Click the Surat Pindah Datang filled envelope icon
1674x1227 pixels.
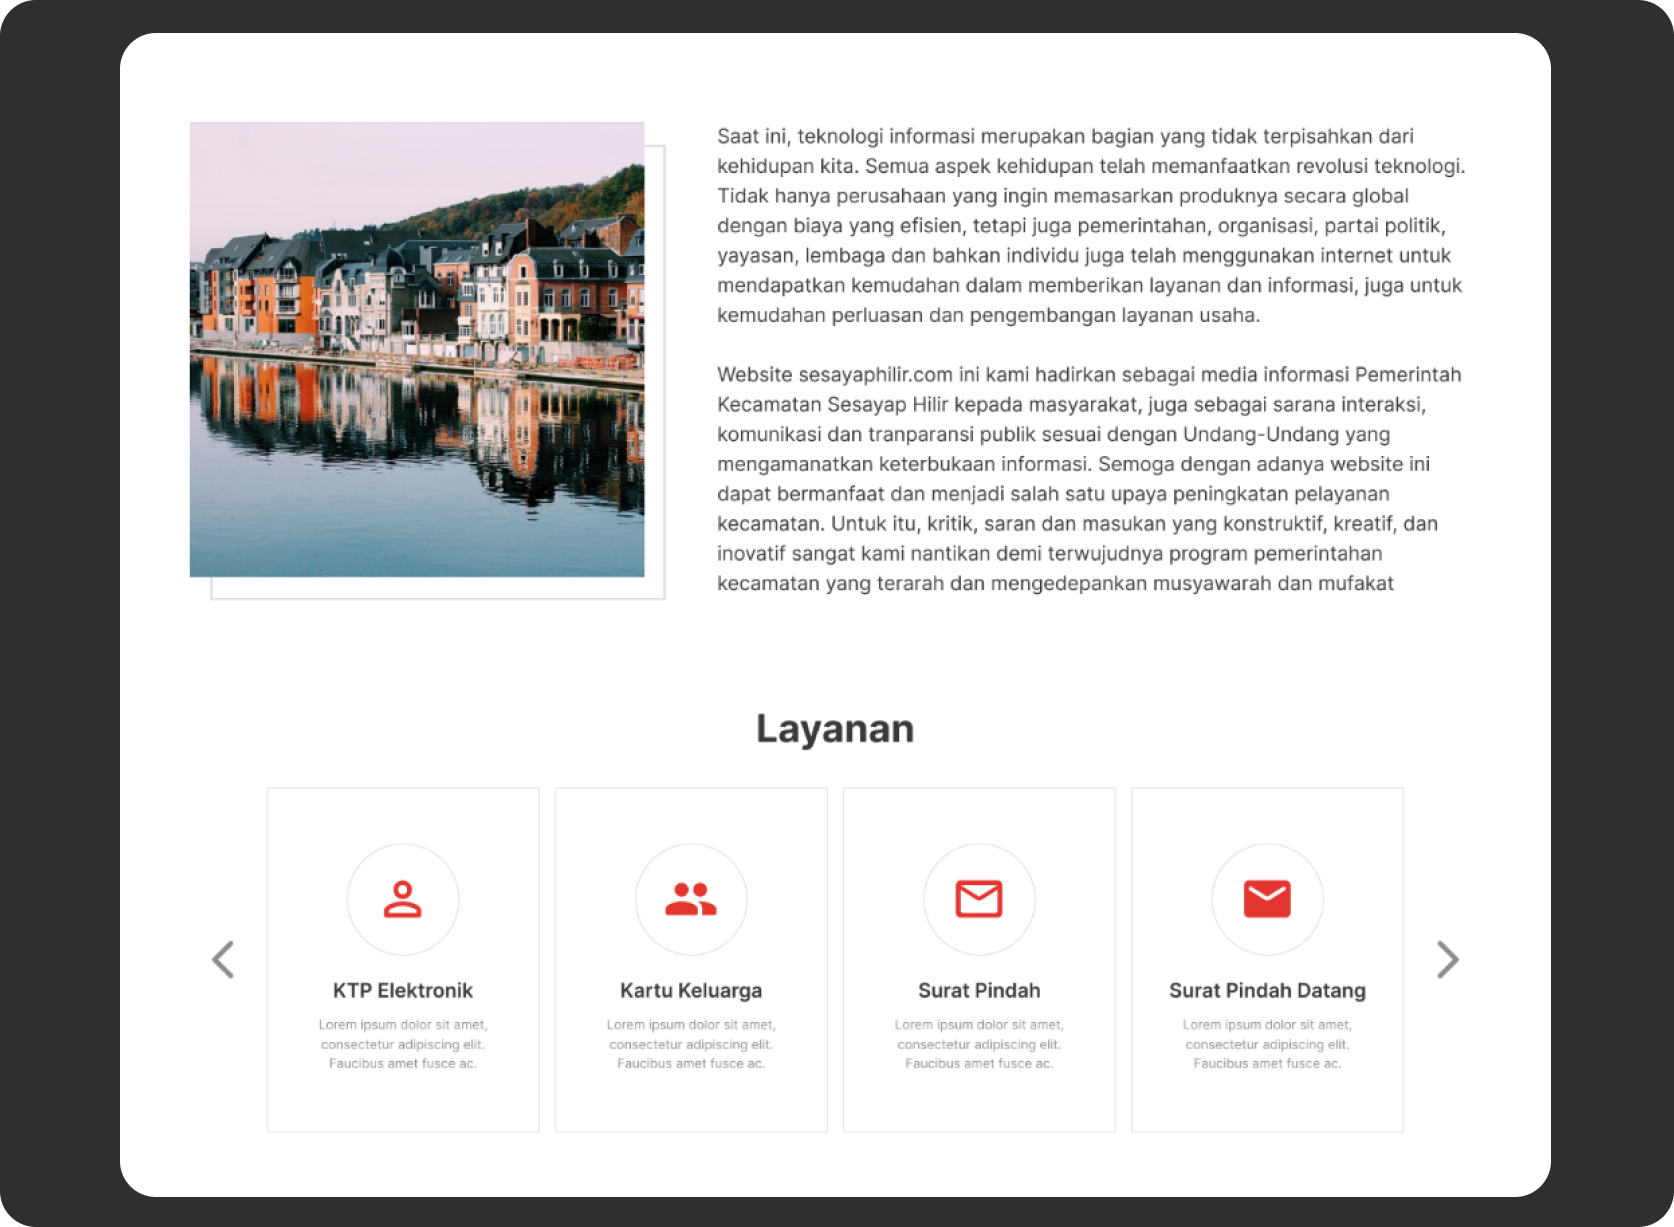(x=1267, y=899)
